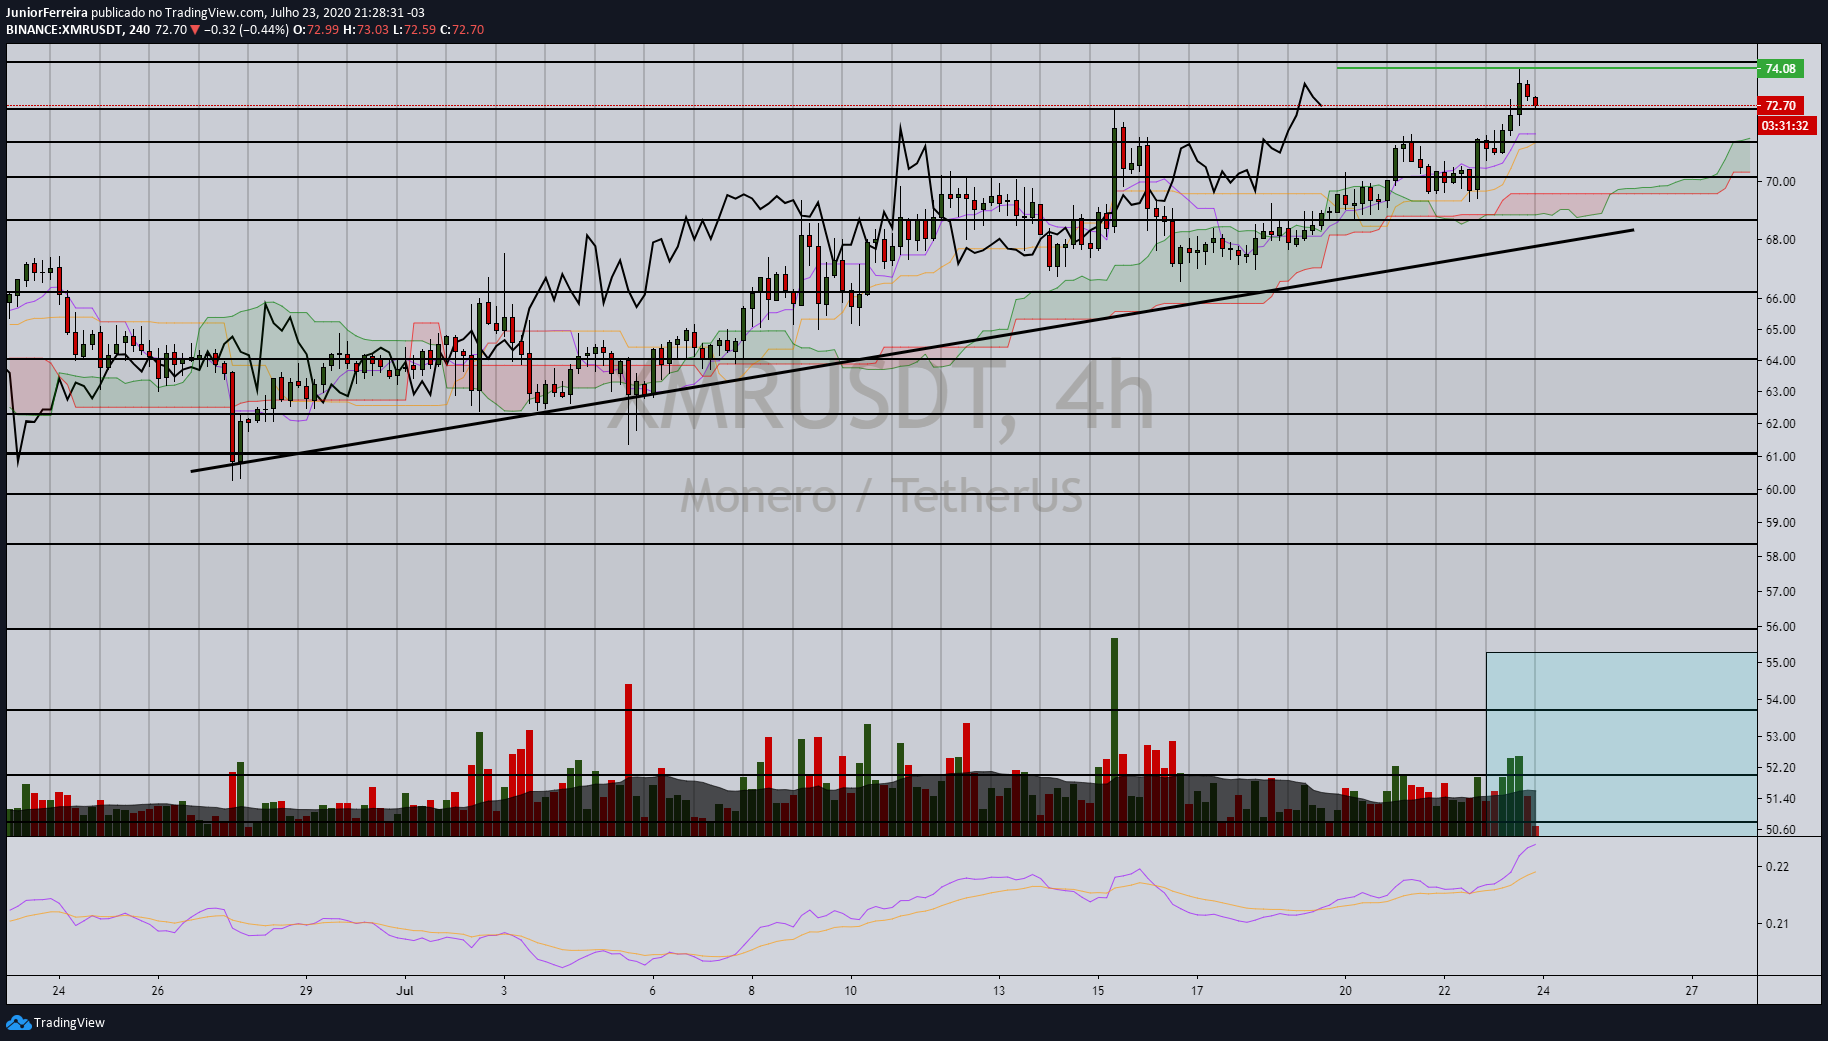Click the 24 date label at the time axis start
This screenshot has height=1041, width=1828.
tap(59, 991)
